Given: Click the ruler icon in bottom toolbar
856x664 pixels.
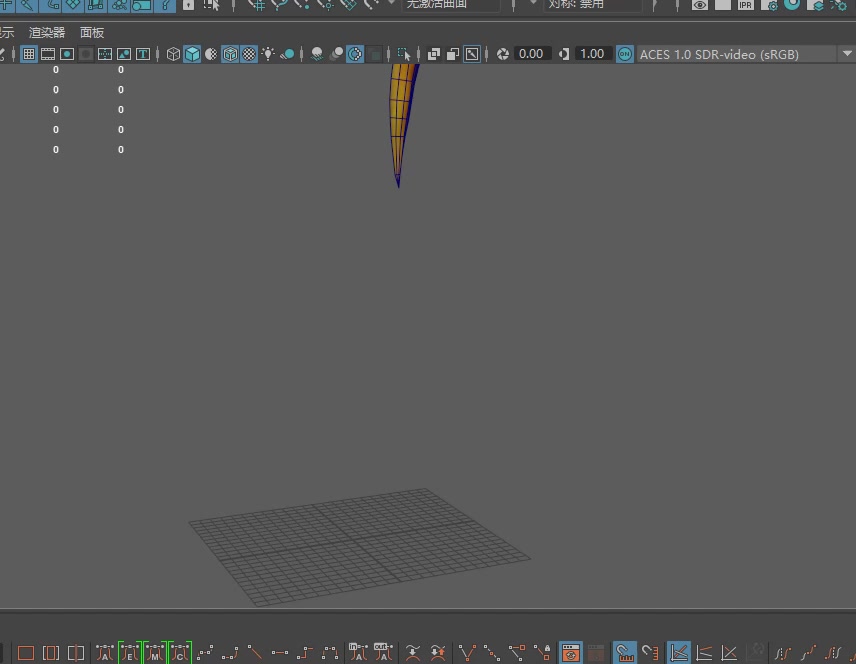Looking at the screenshot, I should click(625, 653).
